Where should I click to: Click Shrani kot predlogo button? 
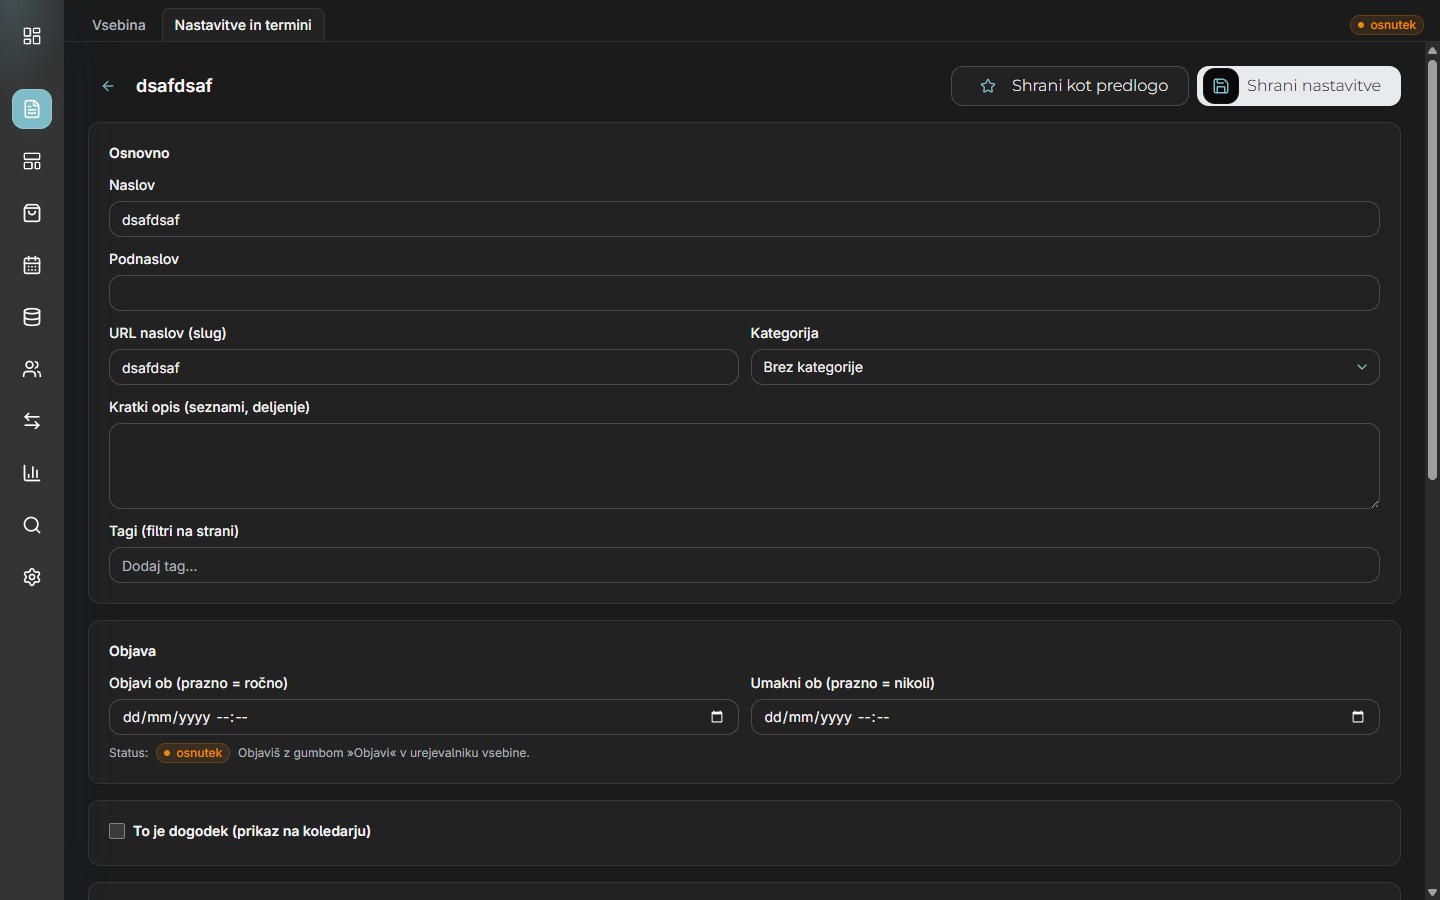[1070, 86]
